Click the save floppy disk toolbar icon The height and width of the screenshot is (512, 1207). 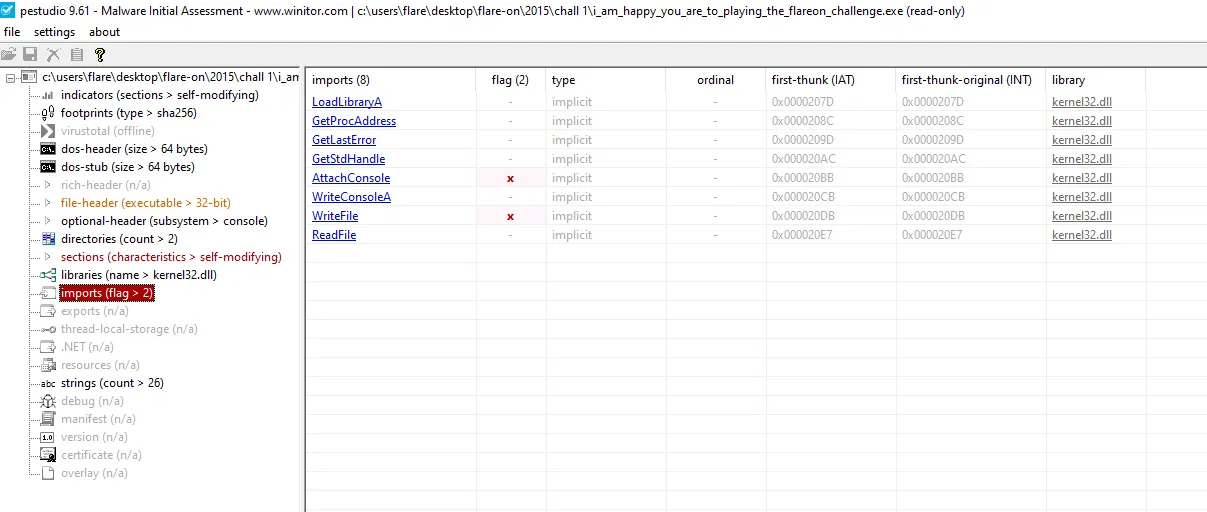pyautogui.click(x=30, y=54)
